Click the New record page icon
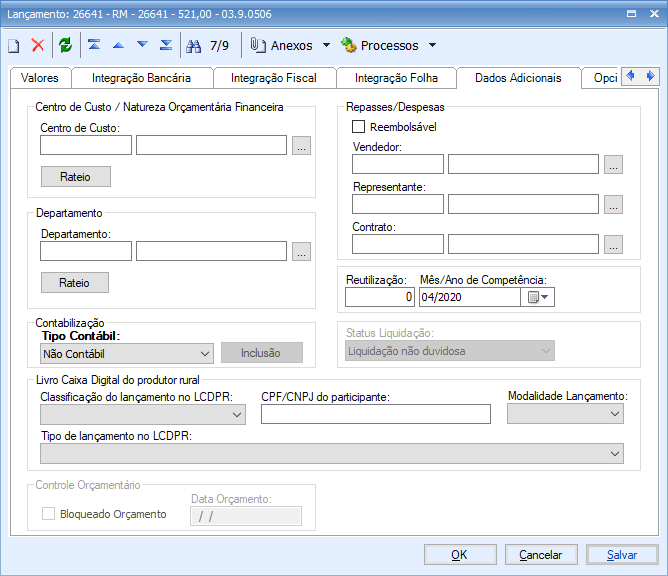This screenshot has width=668, height=576. [x=14, y=45]
